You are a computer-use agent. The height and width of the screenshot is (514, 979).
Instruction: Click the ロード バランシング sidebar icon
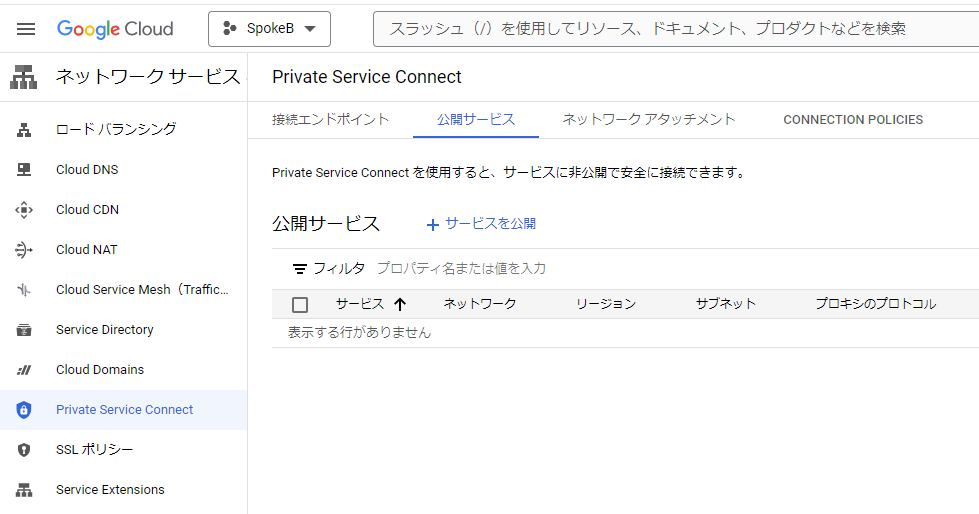(x=25, y=130)
